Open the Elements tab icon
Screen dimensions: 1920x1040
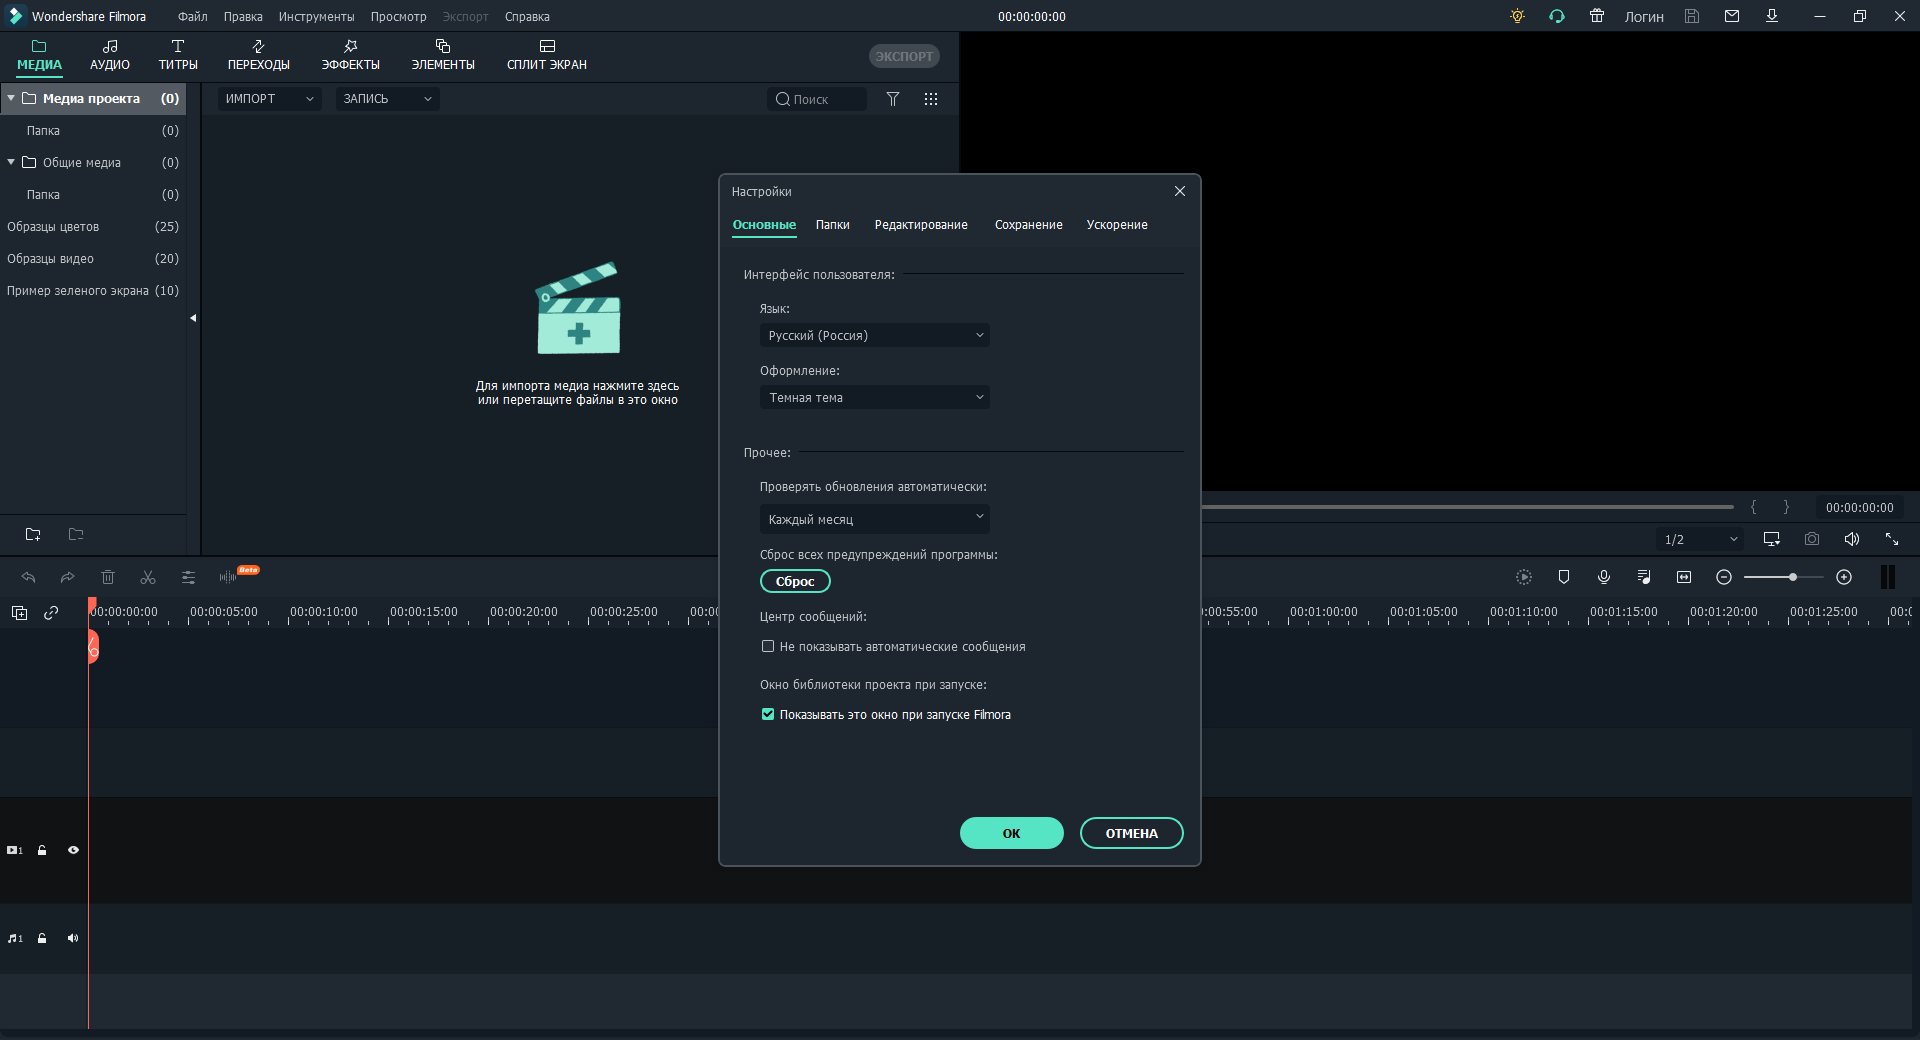click(x=443, y=46)
